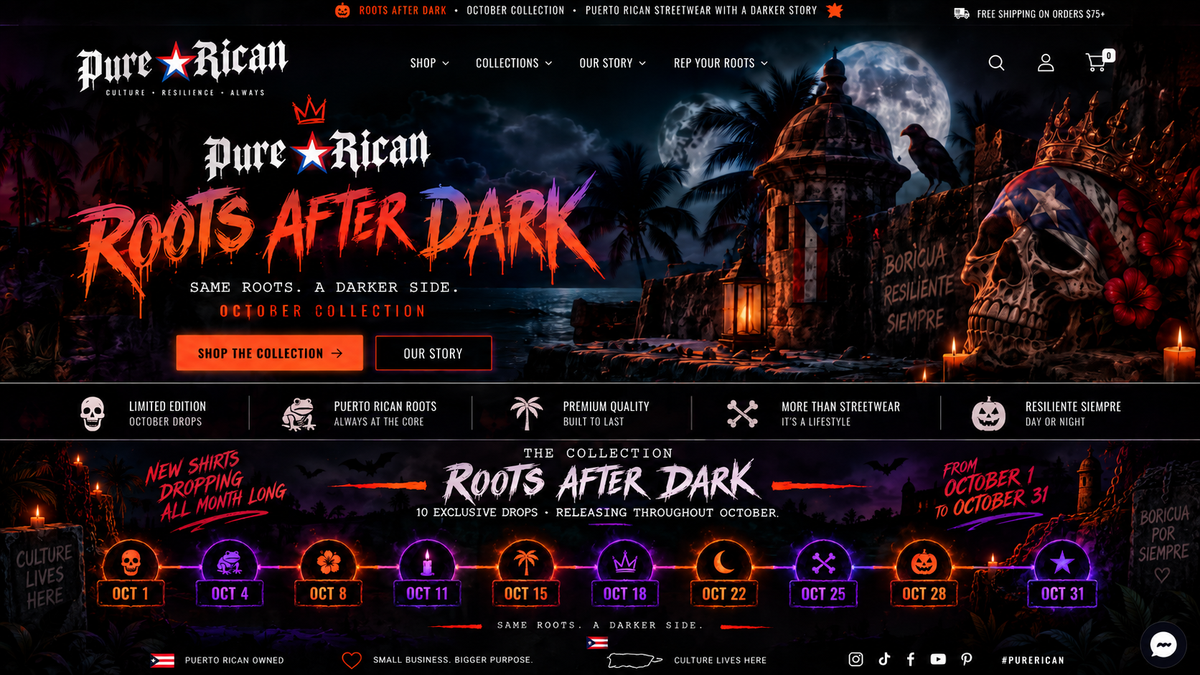Select the Oct 1 skull drop marker
The width and height of the screenshot is (1200, 675).
[x=131, y=575]
